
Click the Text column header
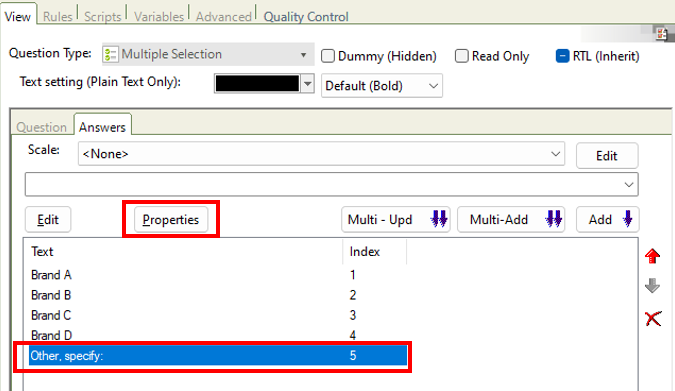[x=184, y=251]
